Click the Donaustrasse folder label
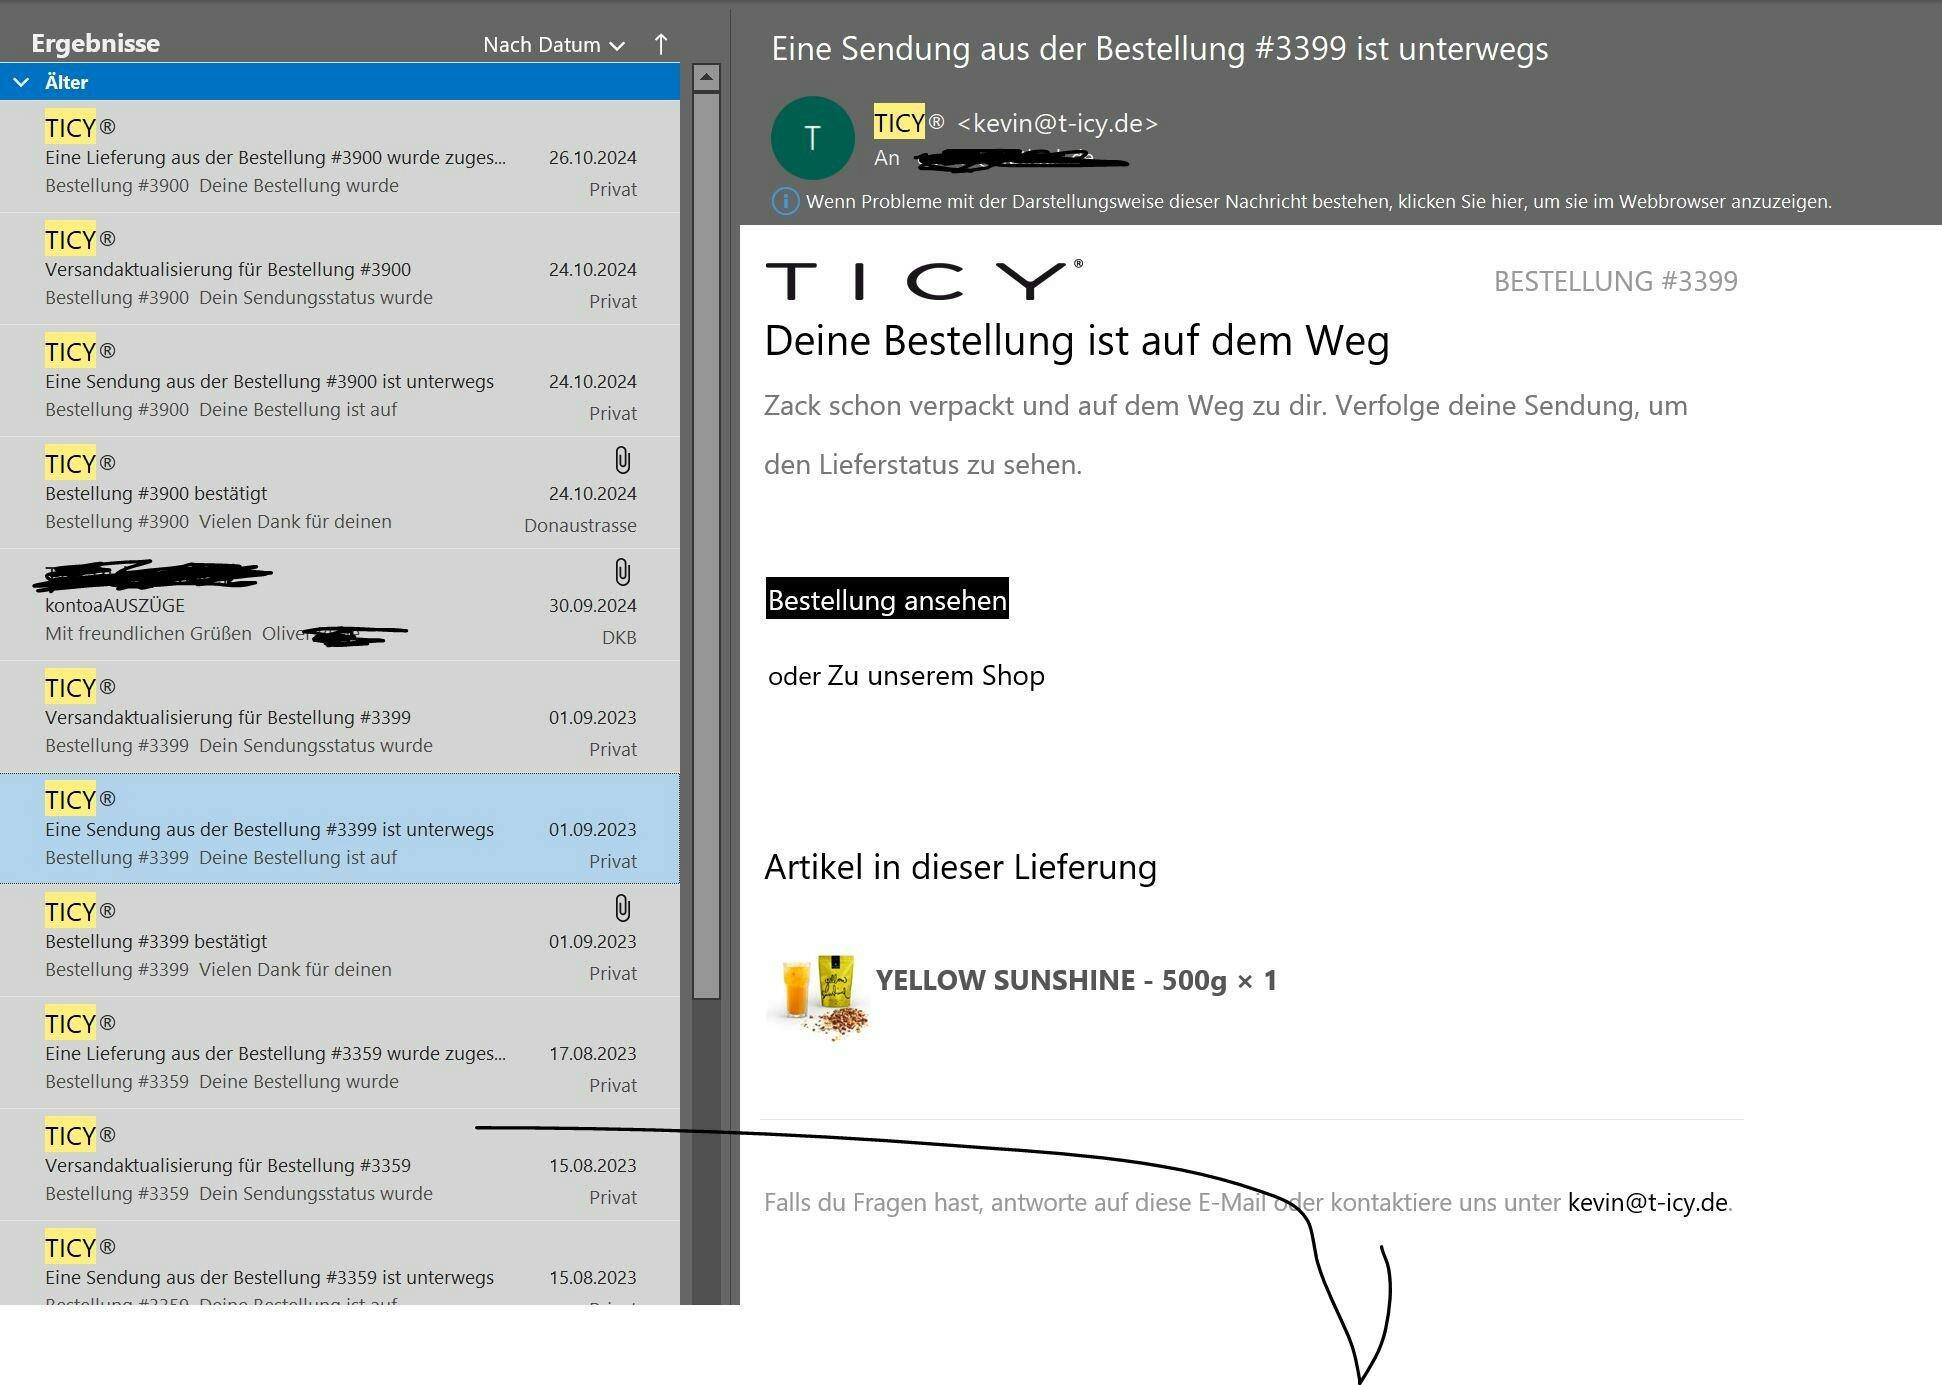This screenshot has width=1942, height=1385. point(580,525)
